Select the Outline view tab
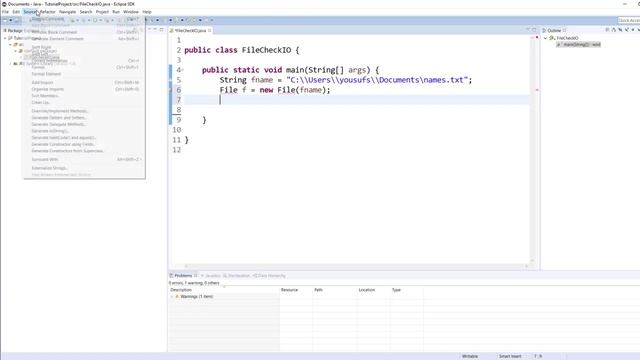Viewport: 640px width, 360px height. coord(554,31)
